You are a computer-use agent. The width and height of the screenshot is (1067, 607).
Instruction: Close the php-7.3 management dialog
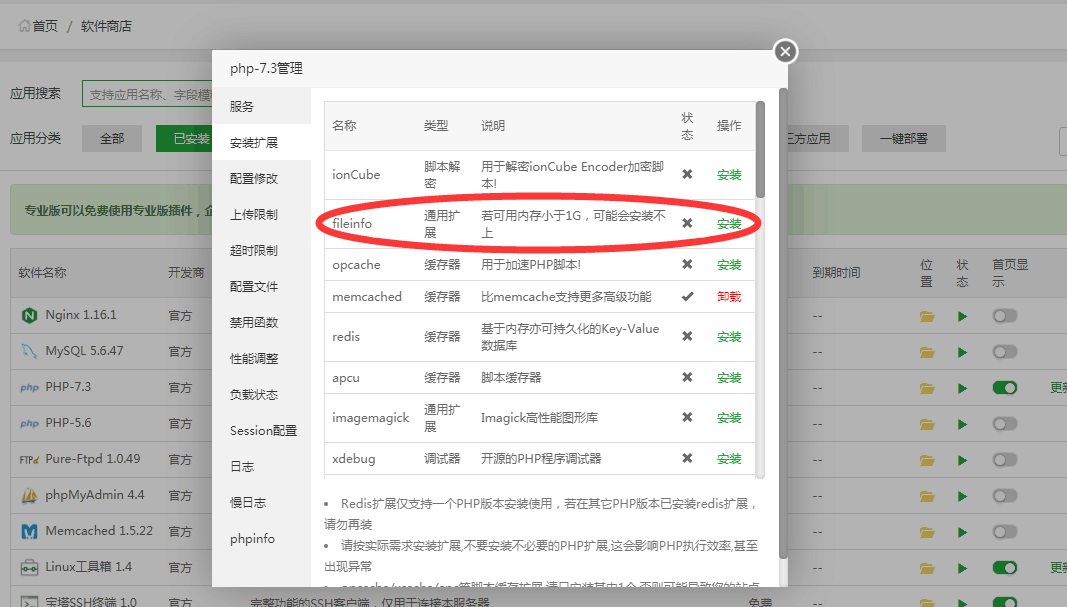coord(785,51)
